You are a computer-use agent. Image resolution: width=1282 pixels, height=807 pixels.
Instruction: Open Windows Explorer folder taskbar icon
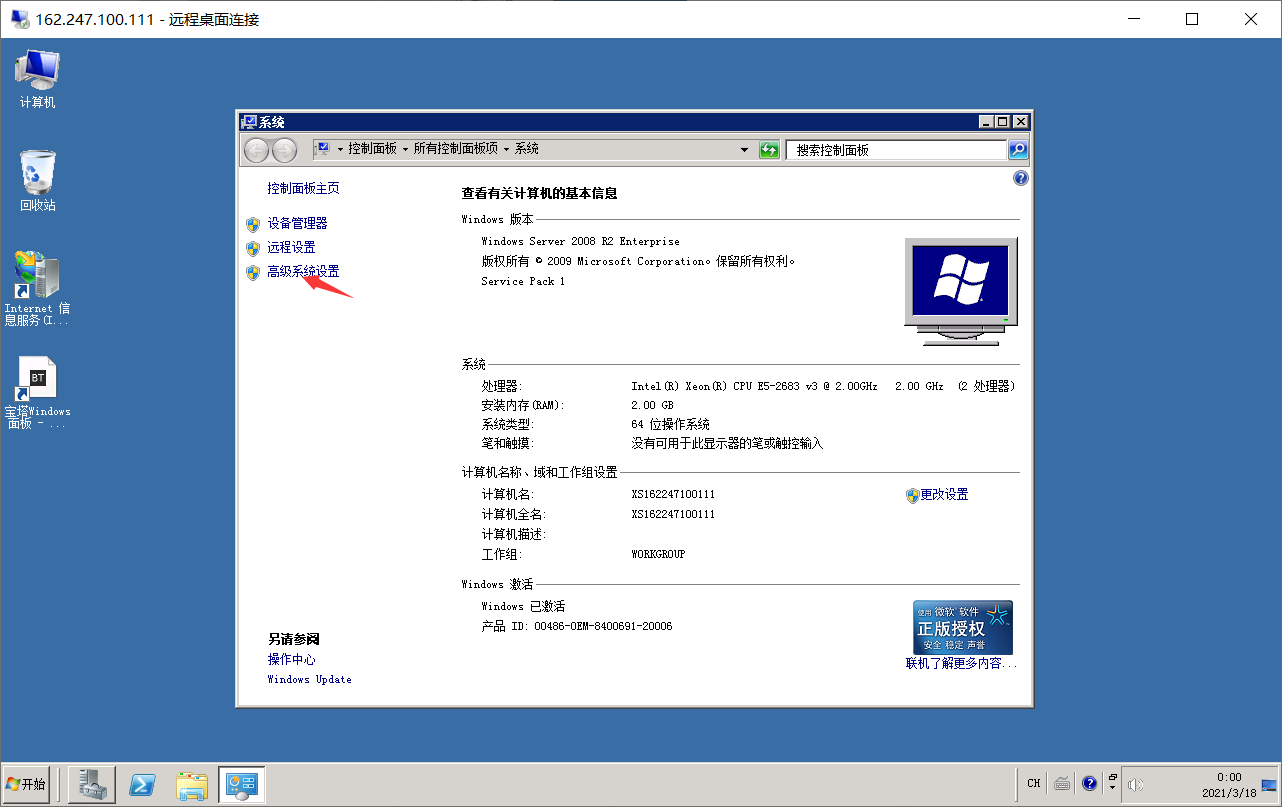(192, 785)
